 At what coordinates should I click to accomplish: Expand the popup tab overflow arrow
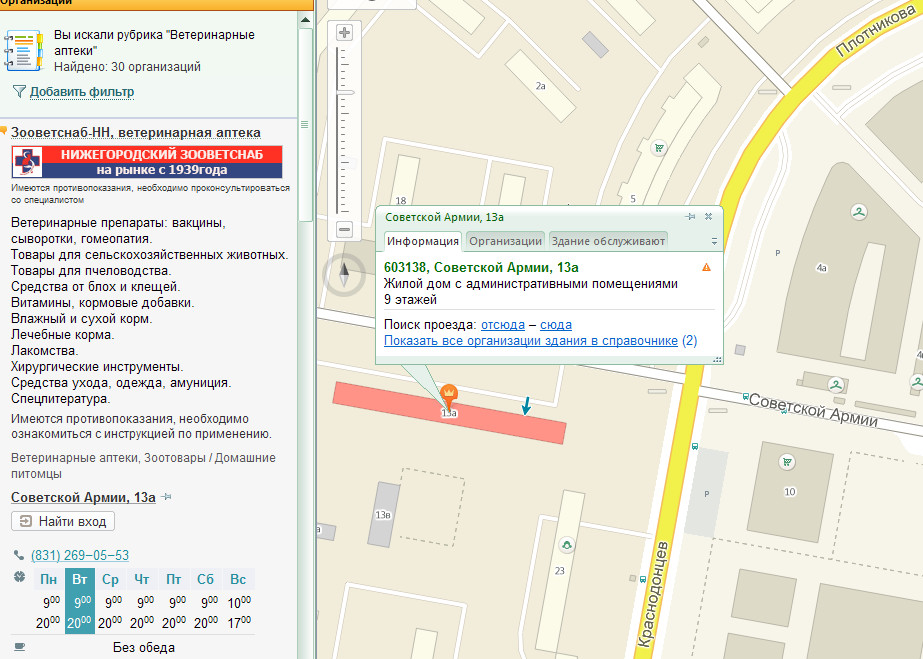tap(714, 241)
